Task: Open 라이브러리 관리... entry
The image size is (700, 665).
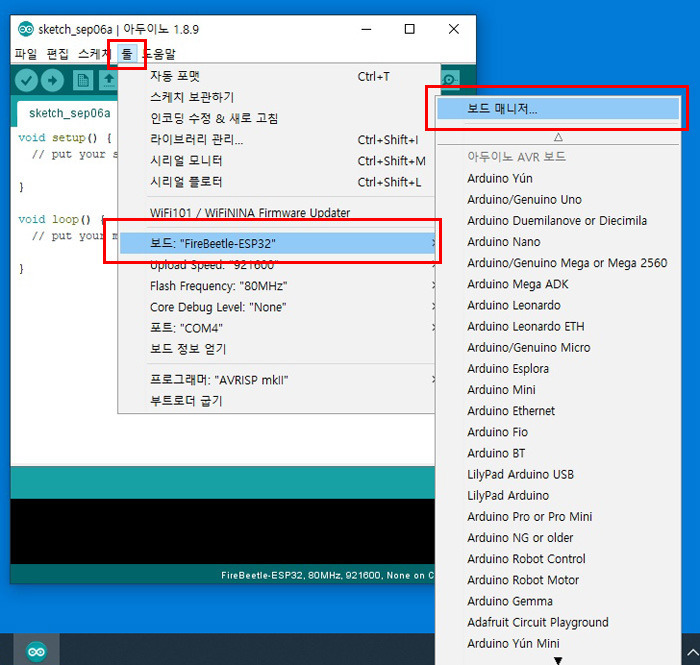Action: (x=277, y=140)
